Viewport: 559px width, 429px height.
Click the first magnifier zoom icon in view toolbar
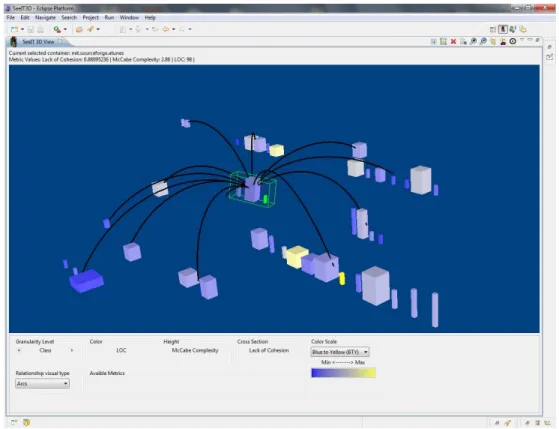coord(473,42)
